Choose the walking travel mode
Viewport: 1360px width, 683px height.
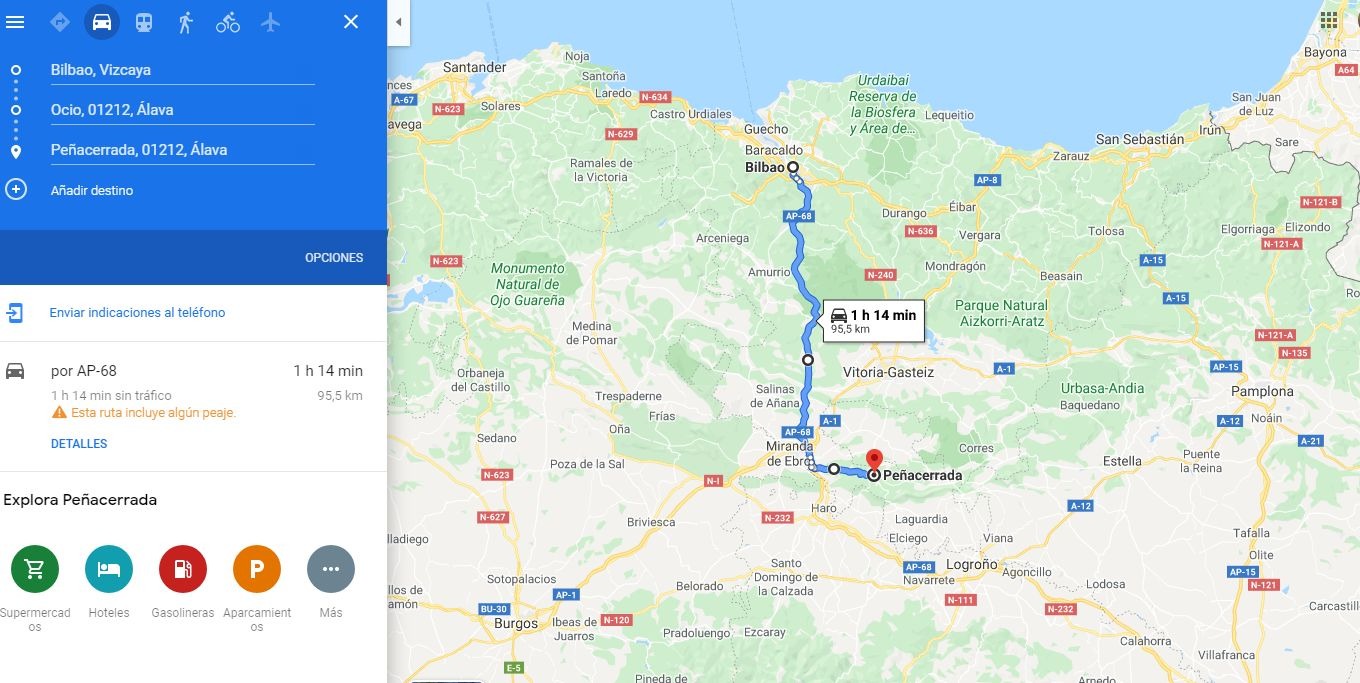click(186, 22)
